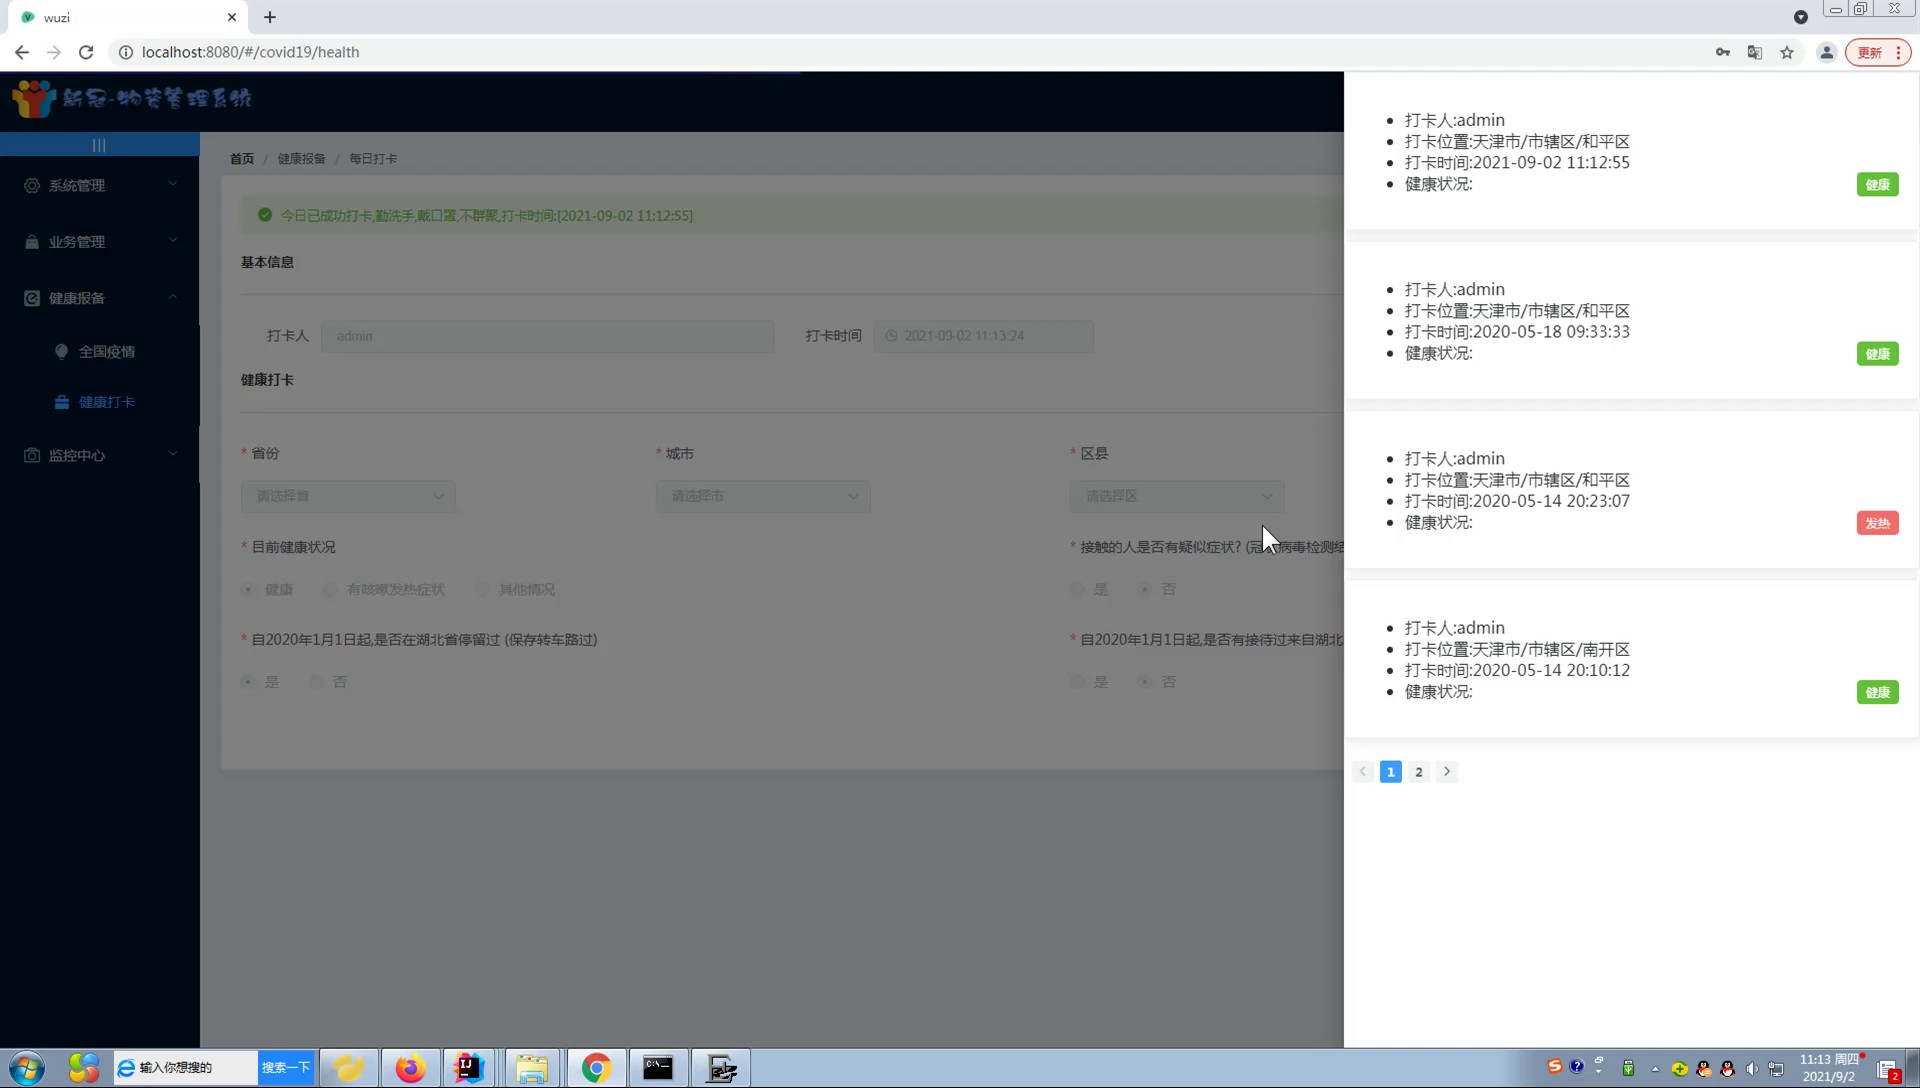Image resolution: width=1920 pixels, height=1088 pixels.
Task: Click the 全国疫情 map pin icon
Action: 62,352
